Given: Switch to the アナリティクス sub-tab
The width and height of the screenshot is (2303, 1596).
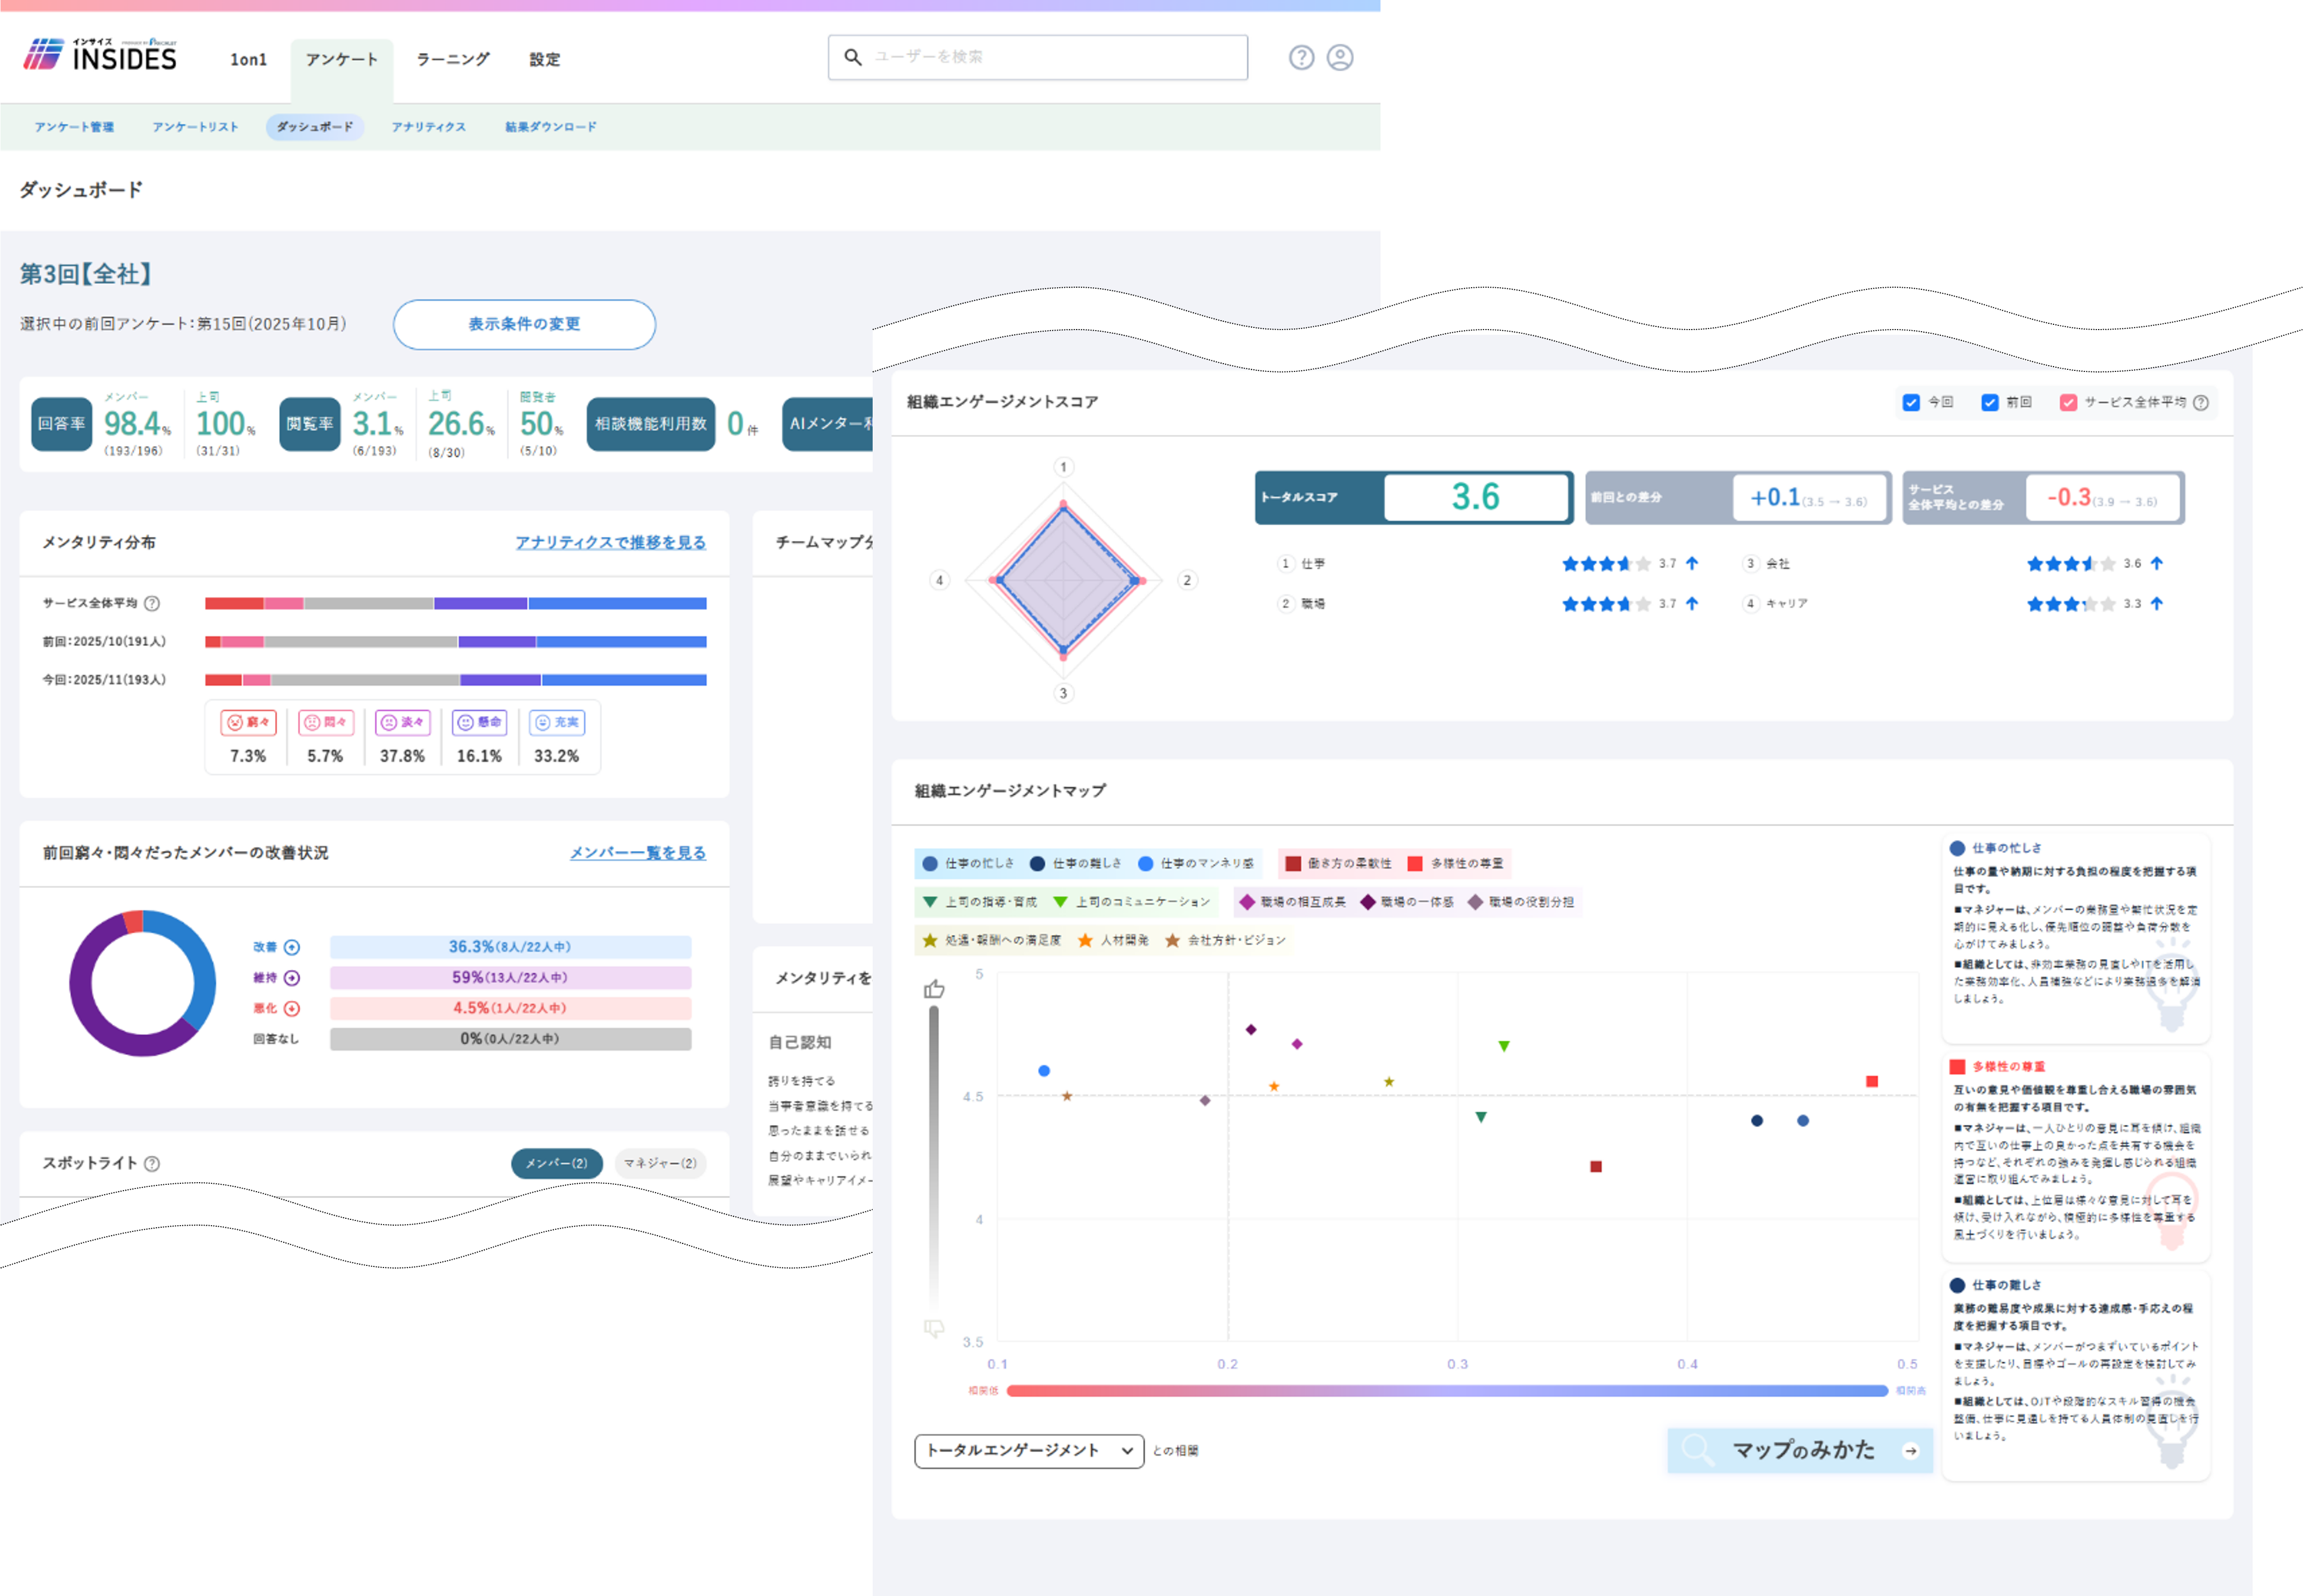Looking at the screenshot, I should coord(429,127).
